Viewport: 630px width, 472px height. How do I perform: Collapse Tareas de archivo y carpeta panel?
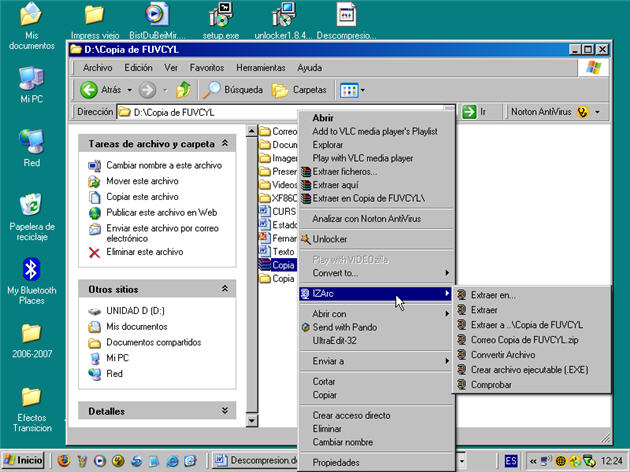223,144
